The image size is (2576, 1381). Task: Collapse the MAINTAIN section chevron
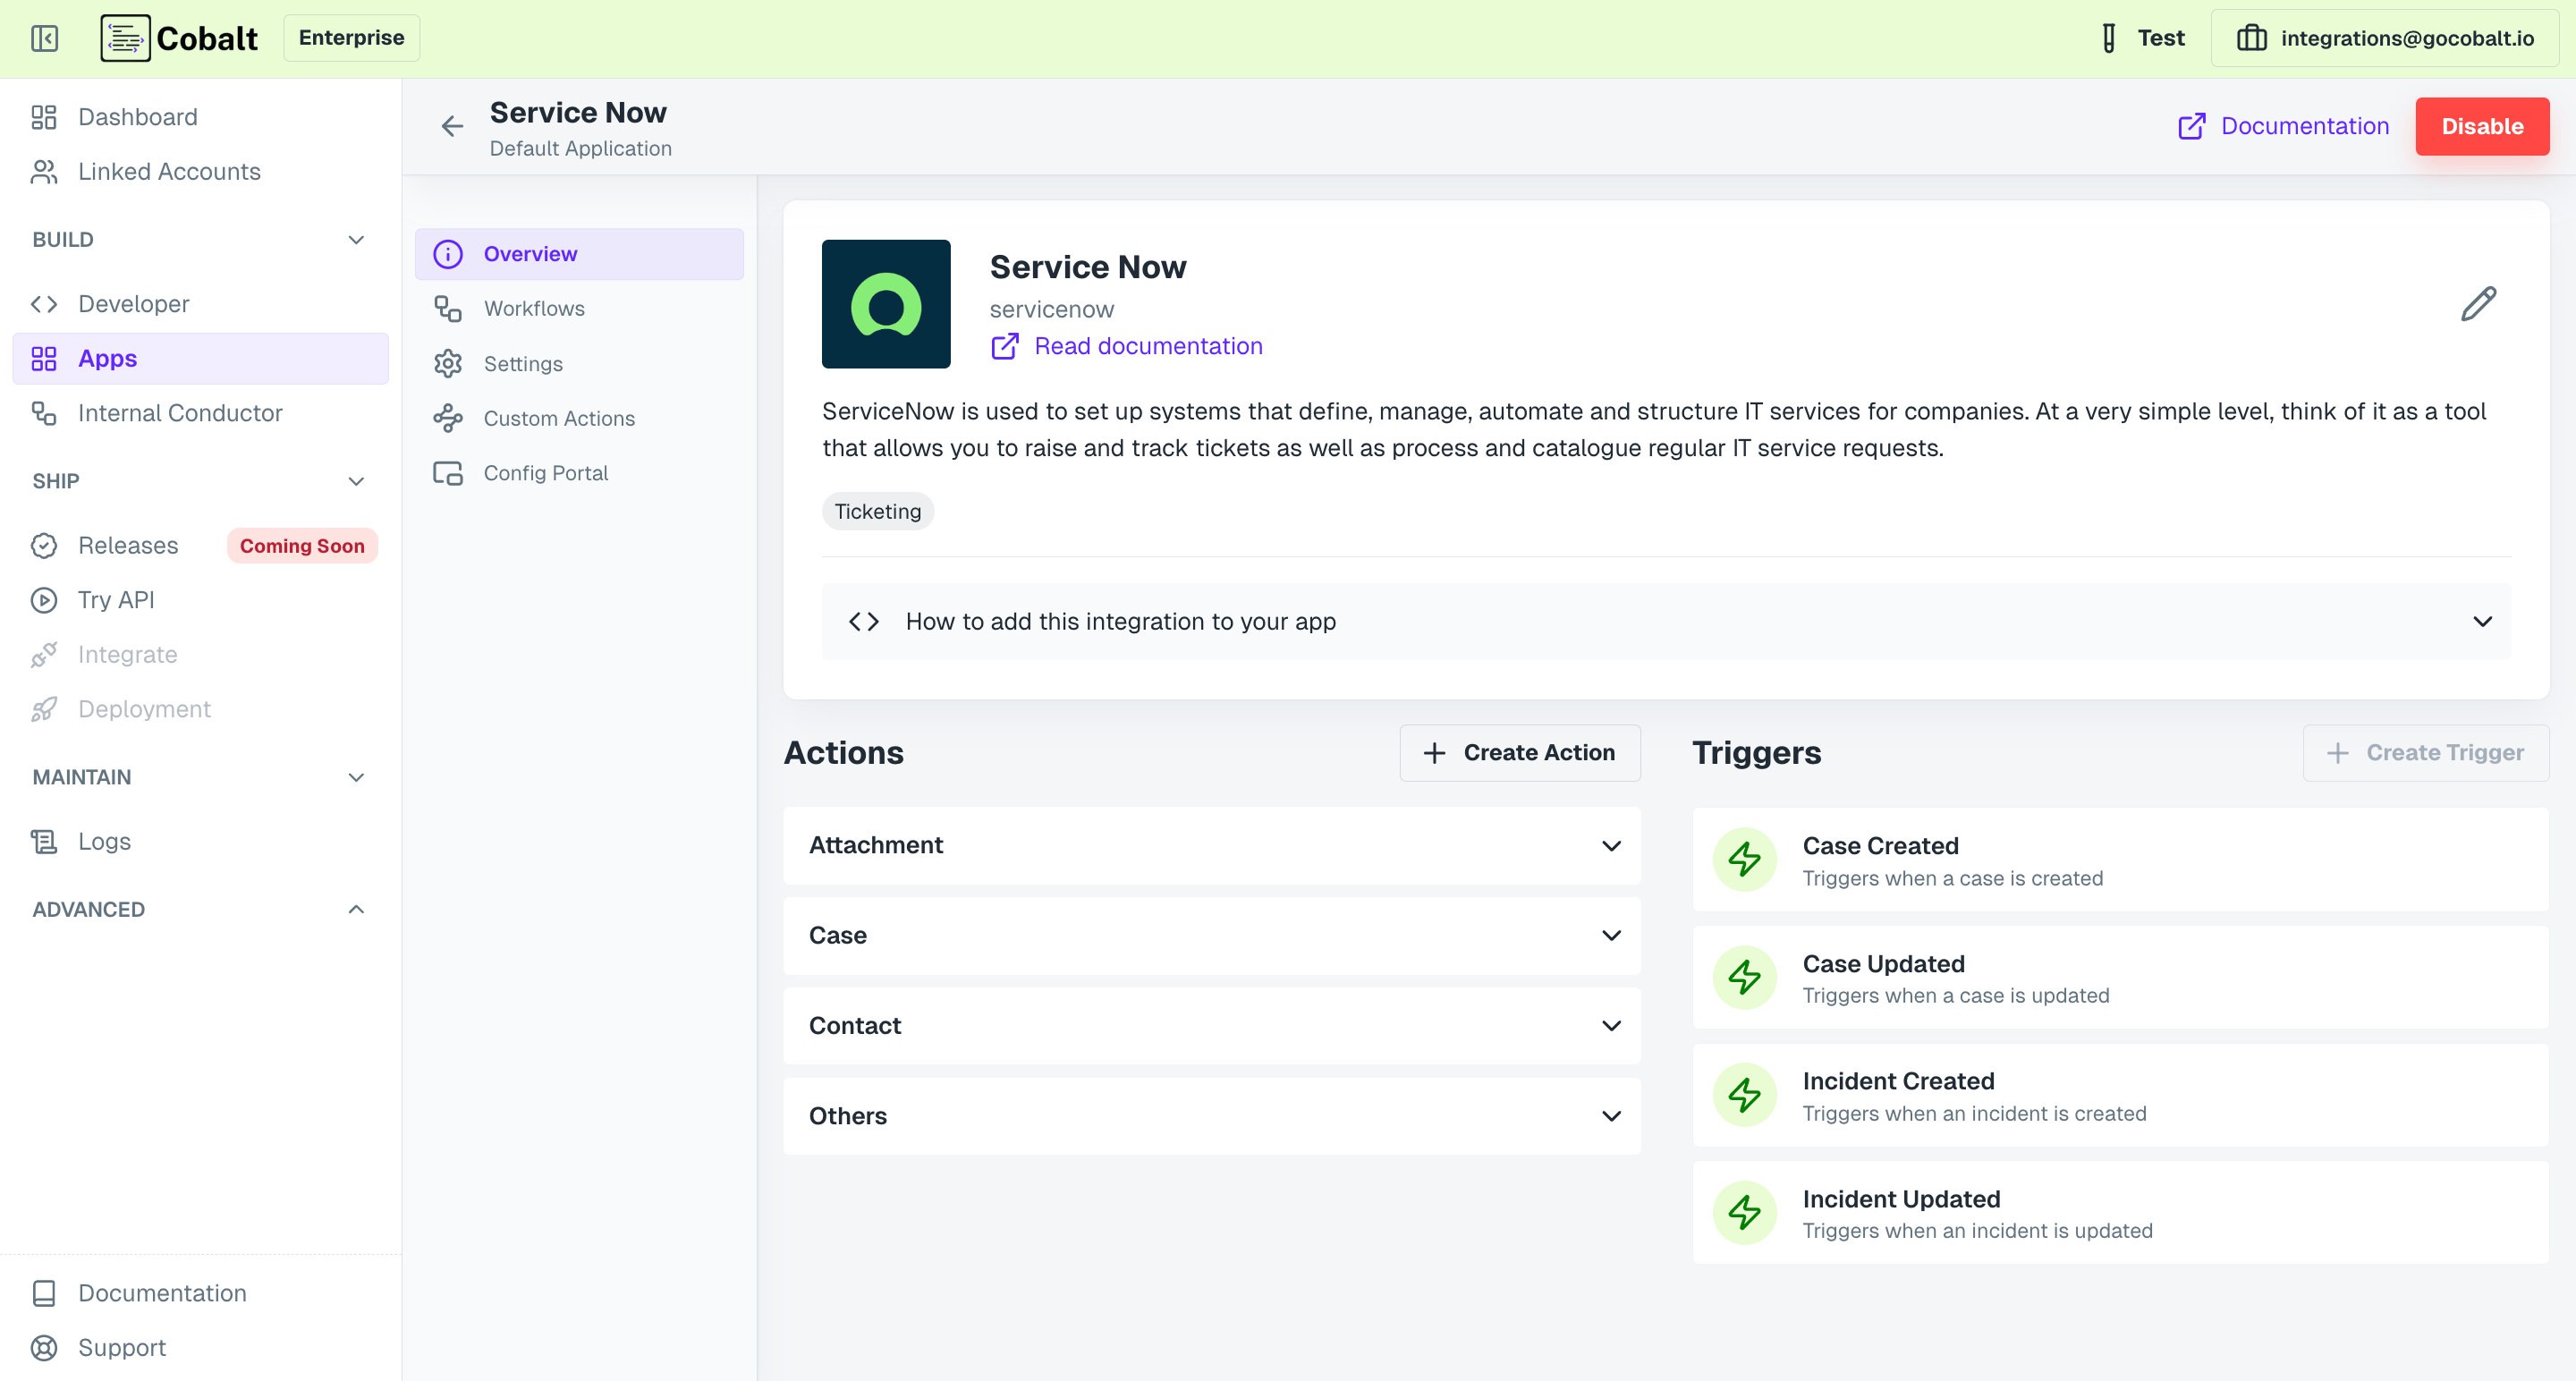[356, 777]
